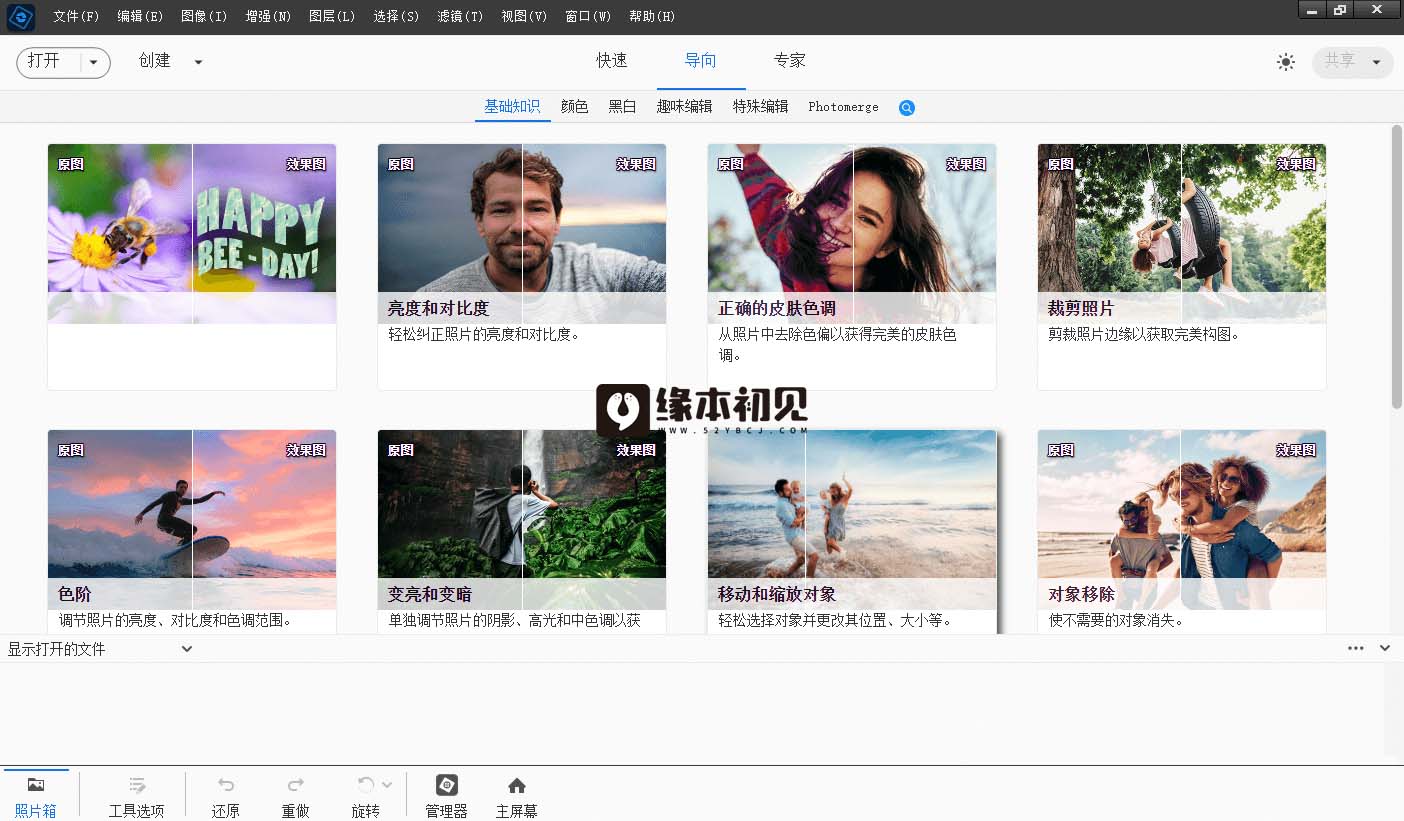Open the dropdown arrow beside 打开 button
Screen dimensions: 1404x821
coord(94,62)
